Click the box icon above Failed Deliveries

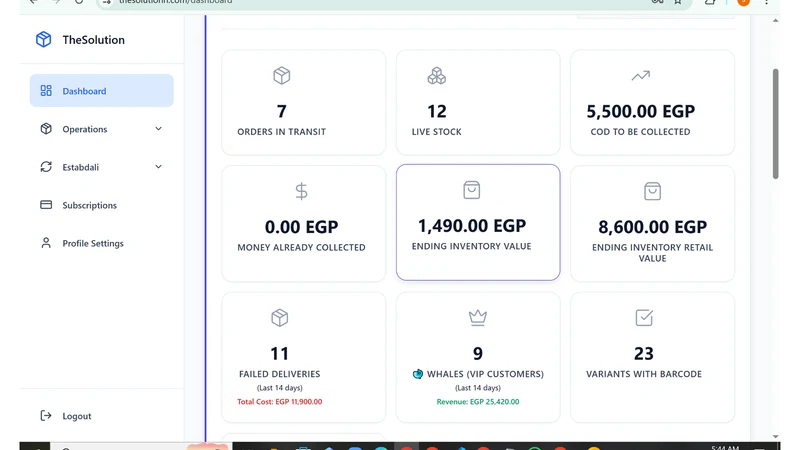click(x=280, y=318)
